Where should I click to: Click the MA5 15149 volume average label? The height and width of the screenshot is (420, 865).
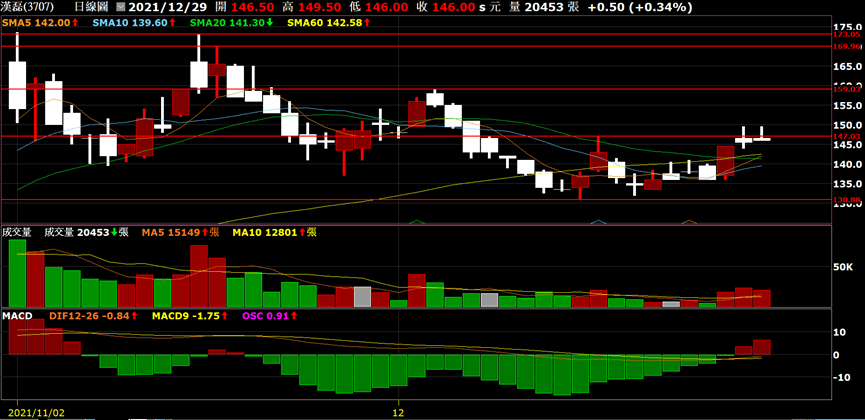click(180, 232)
